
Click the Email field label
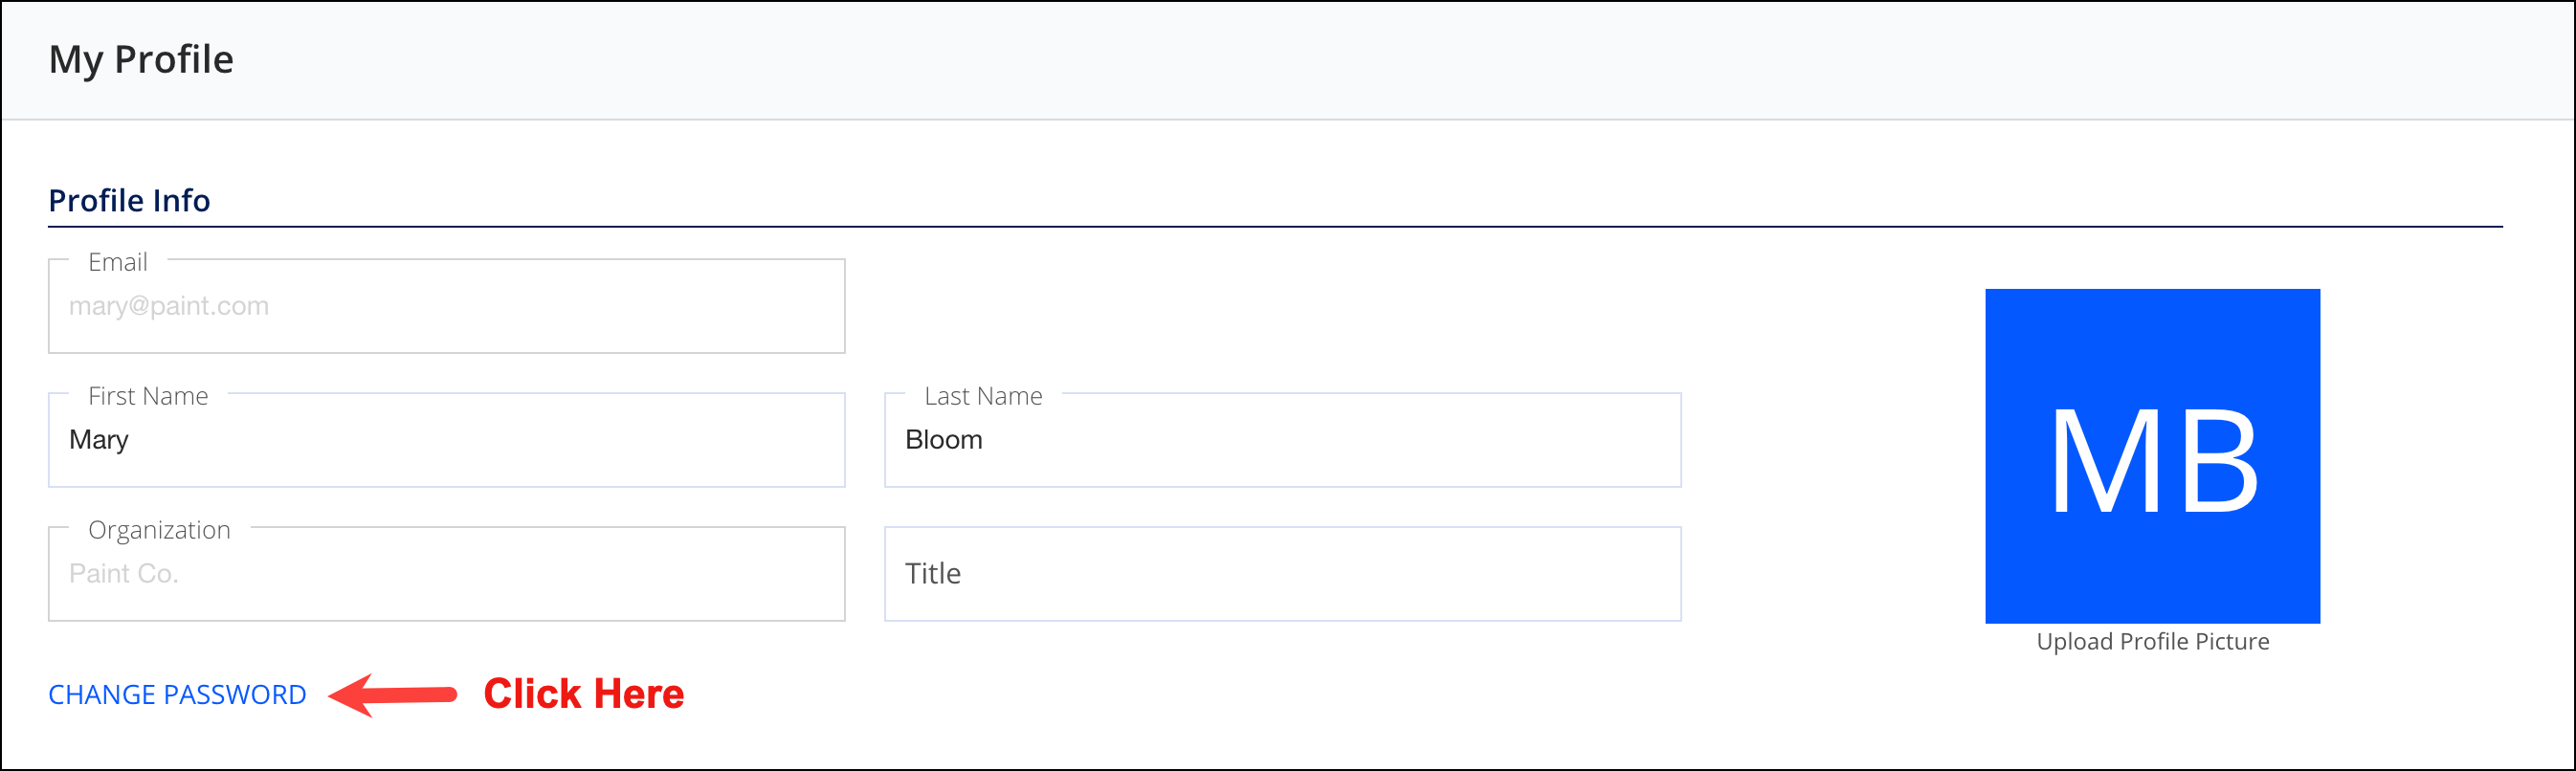click(x=118, y=262)
